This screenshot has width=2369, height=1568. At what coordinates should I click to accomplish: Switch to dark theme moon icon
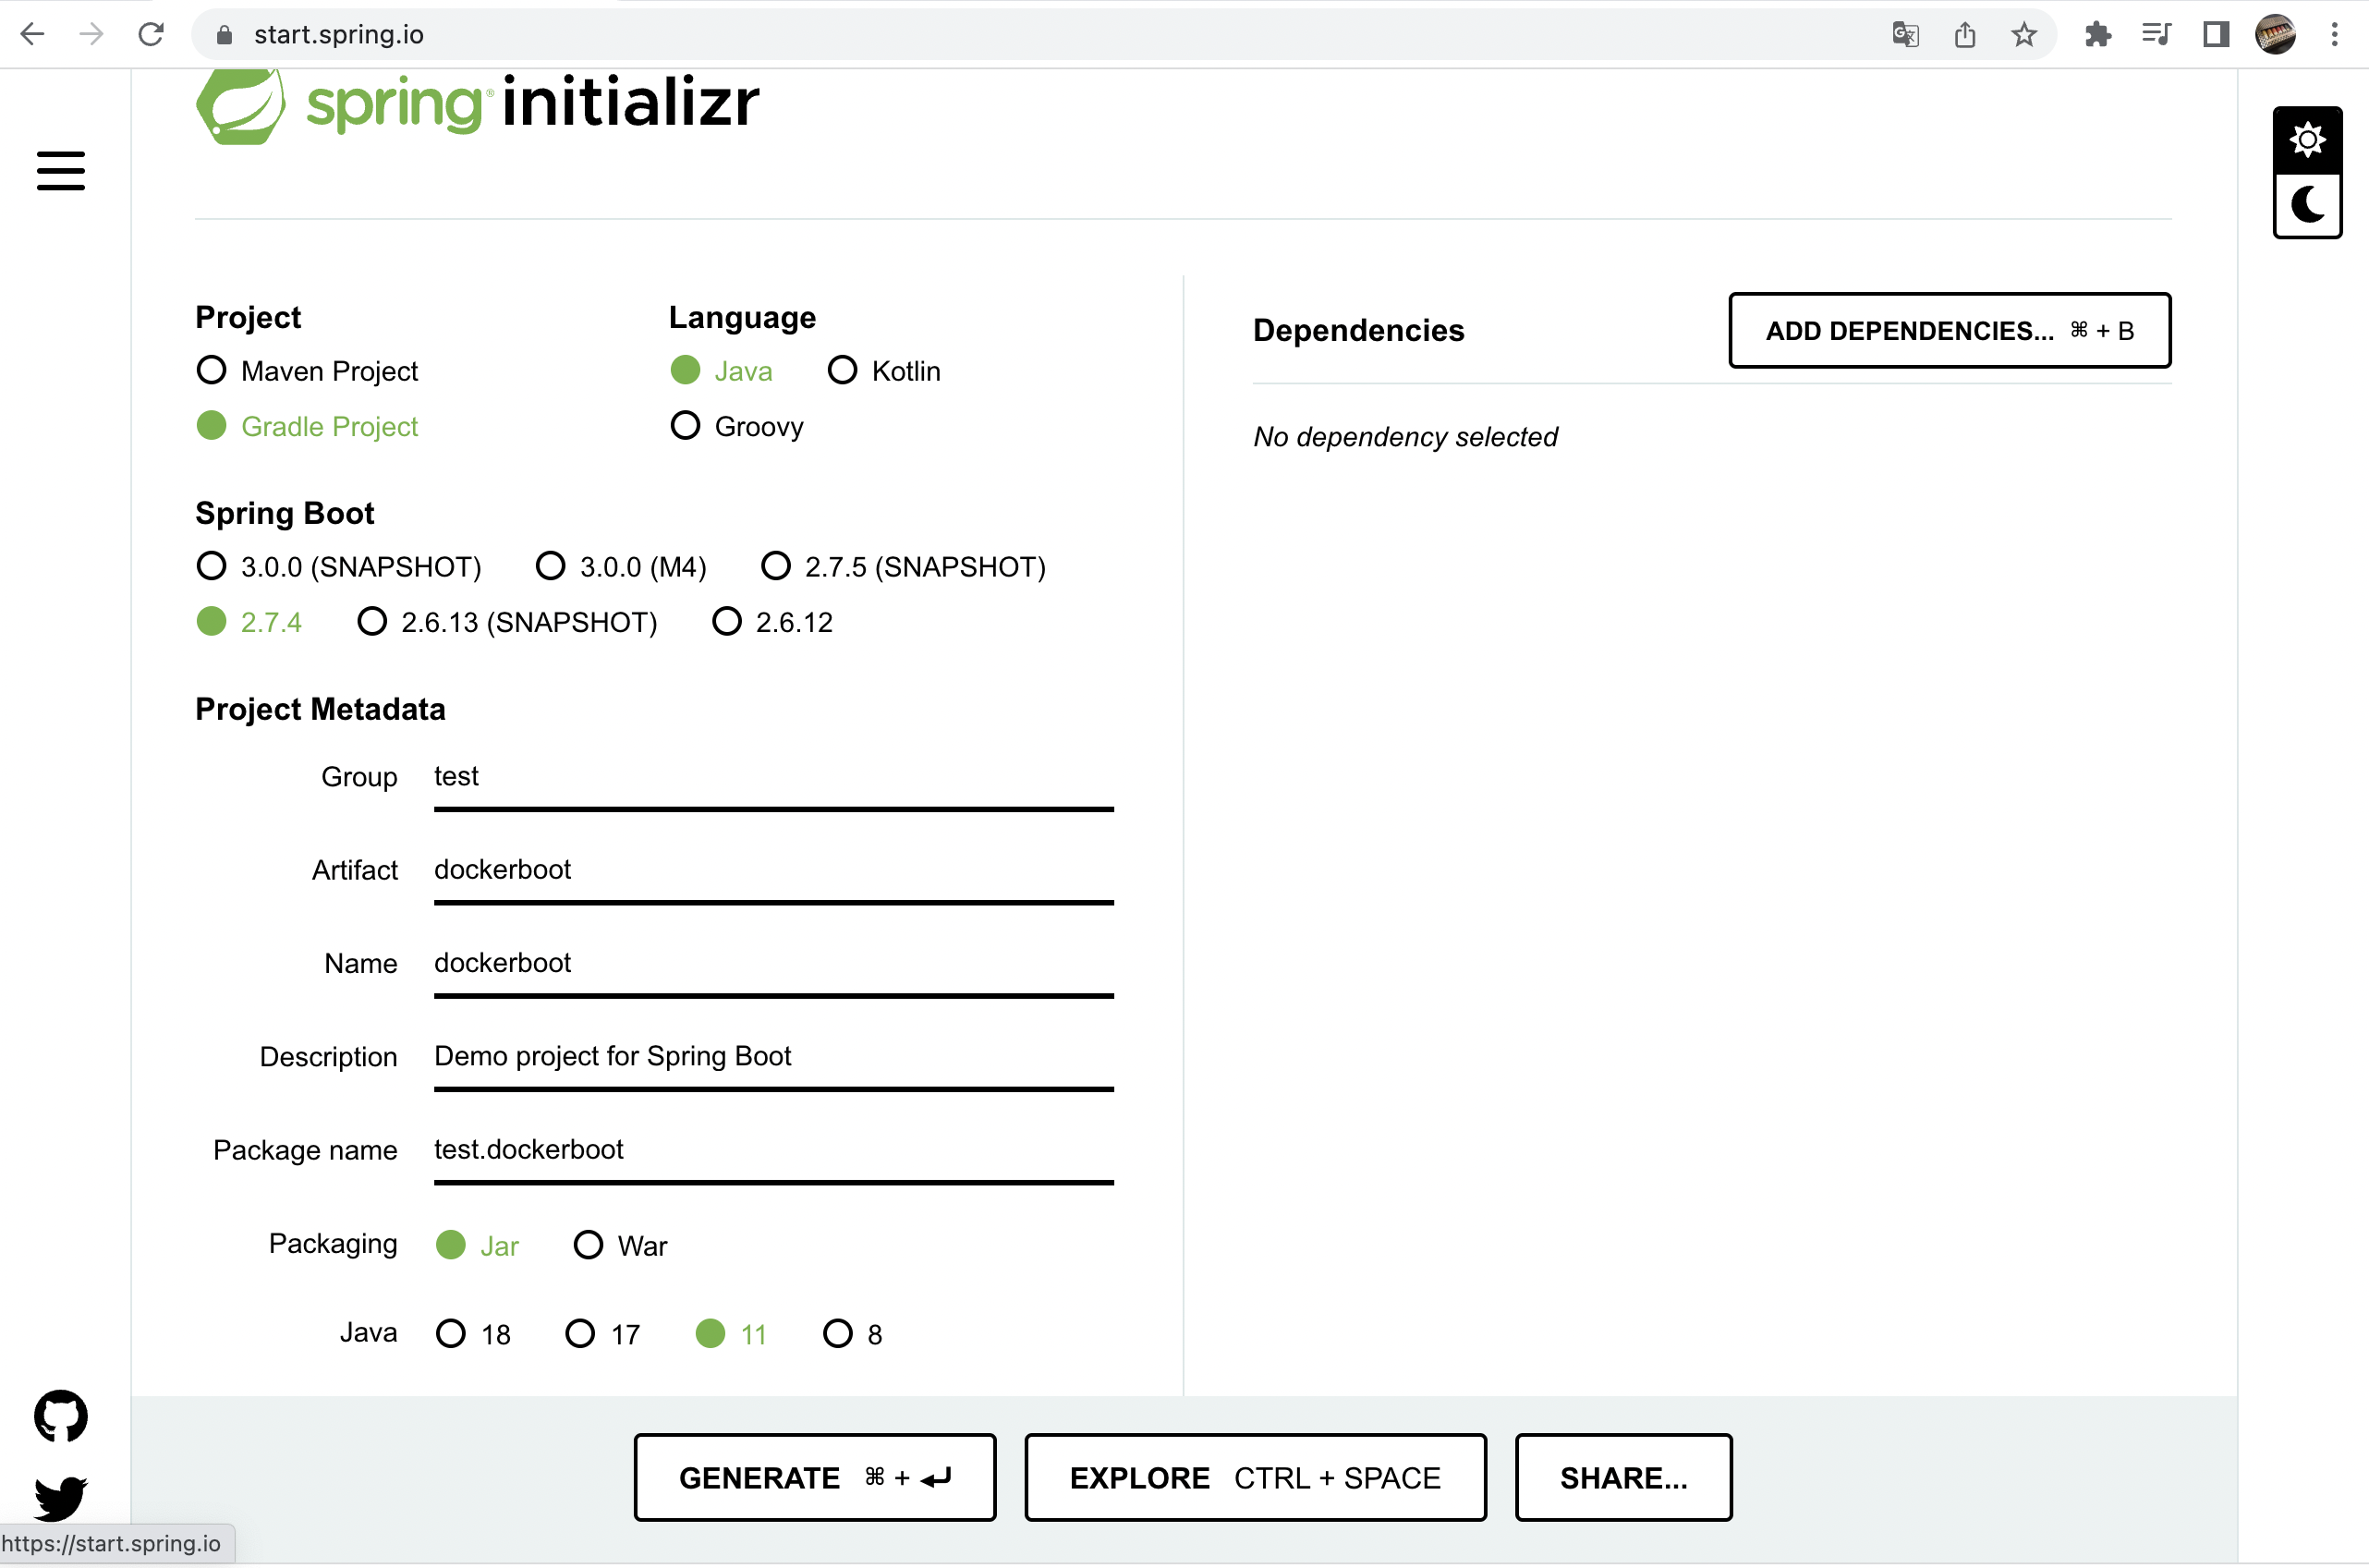2306,205
